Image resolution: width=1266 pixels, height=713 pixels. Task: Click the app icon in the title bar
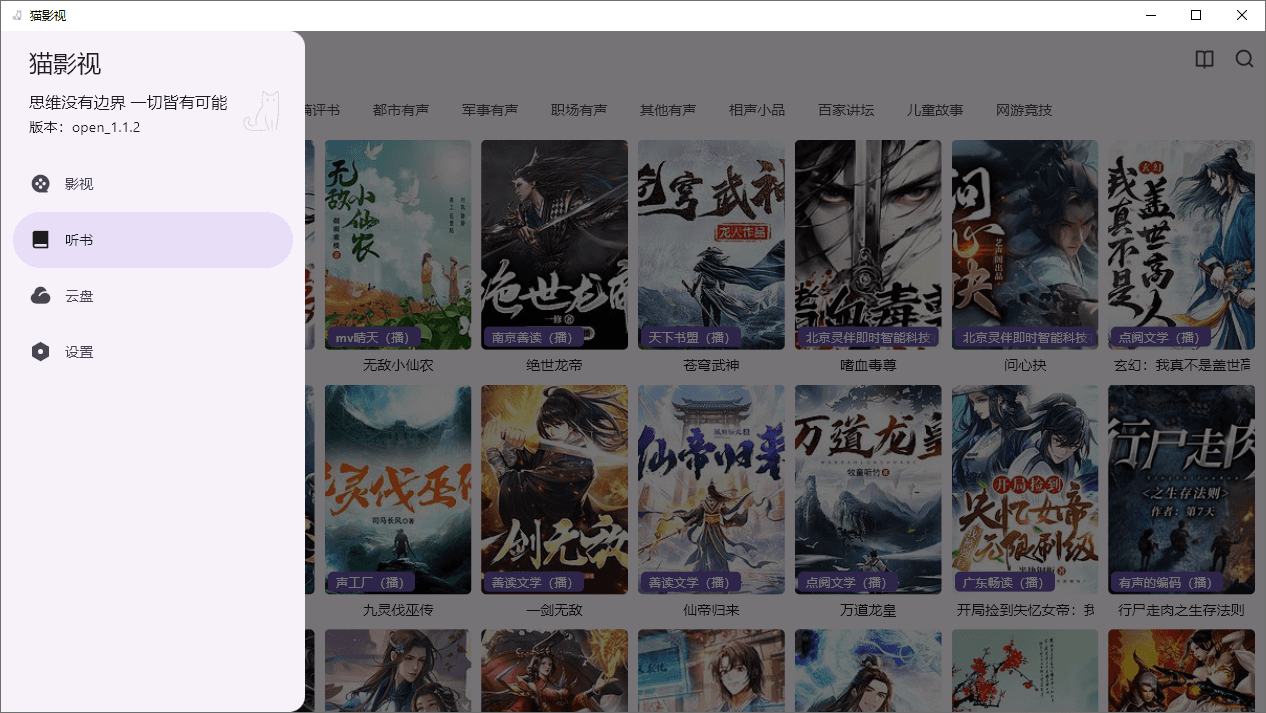point(16,15)
